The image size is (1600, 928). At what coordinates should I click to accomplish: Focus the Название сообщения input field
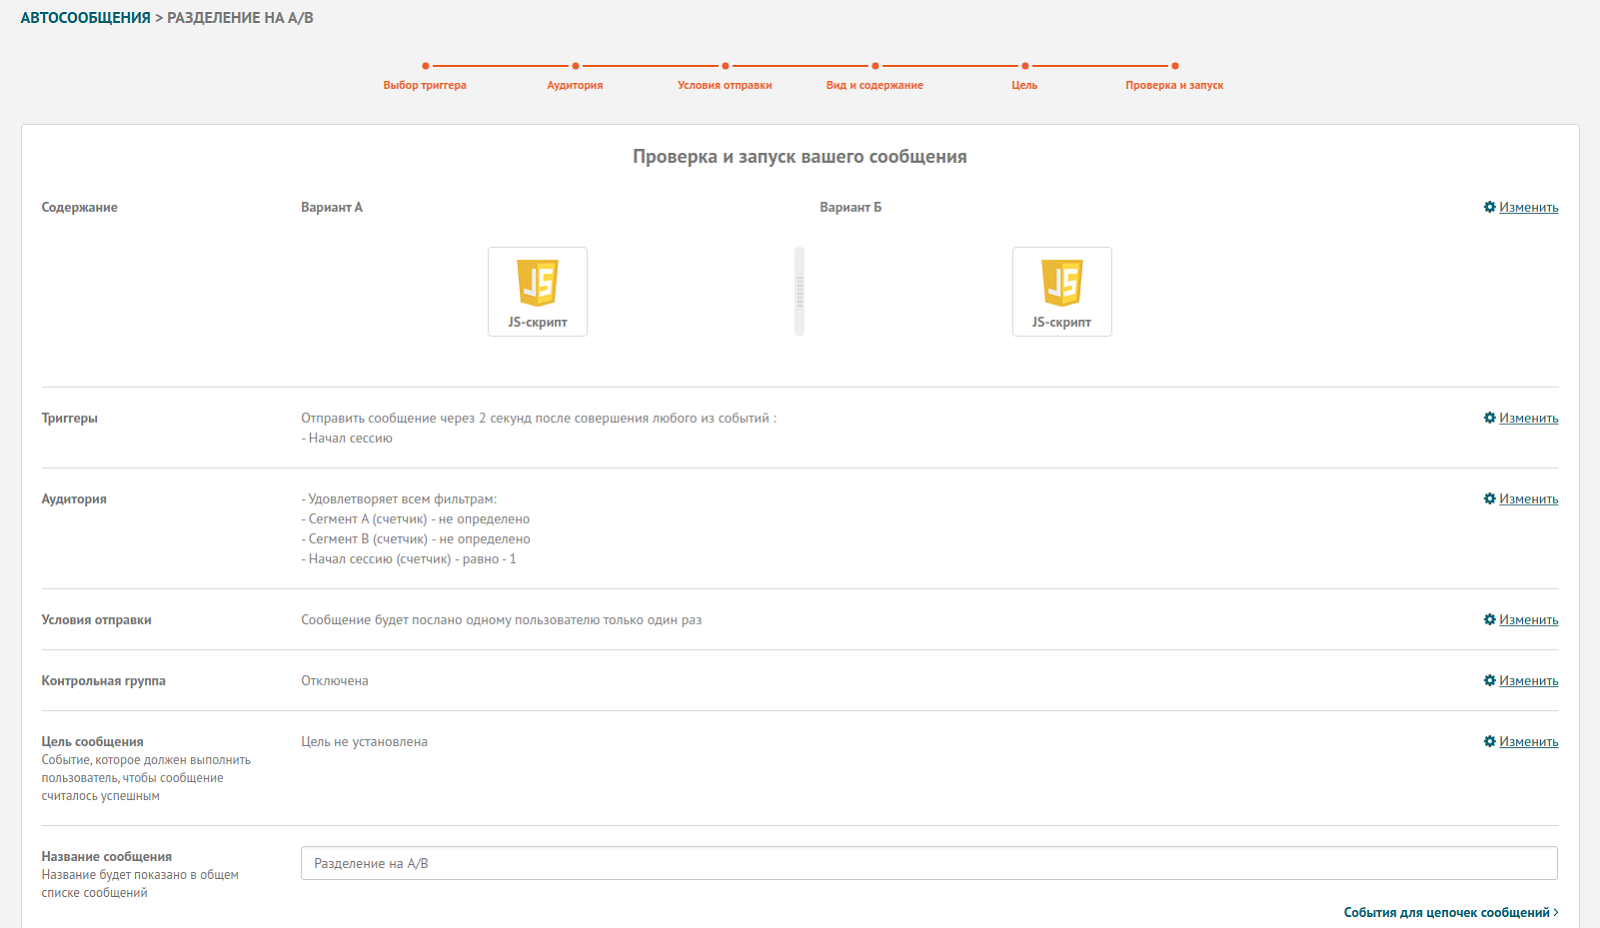tap(929, 863)
